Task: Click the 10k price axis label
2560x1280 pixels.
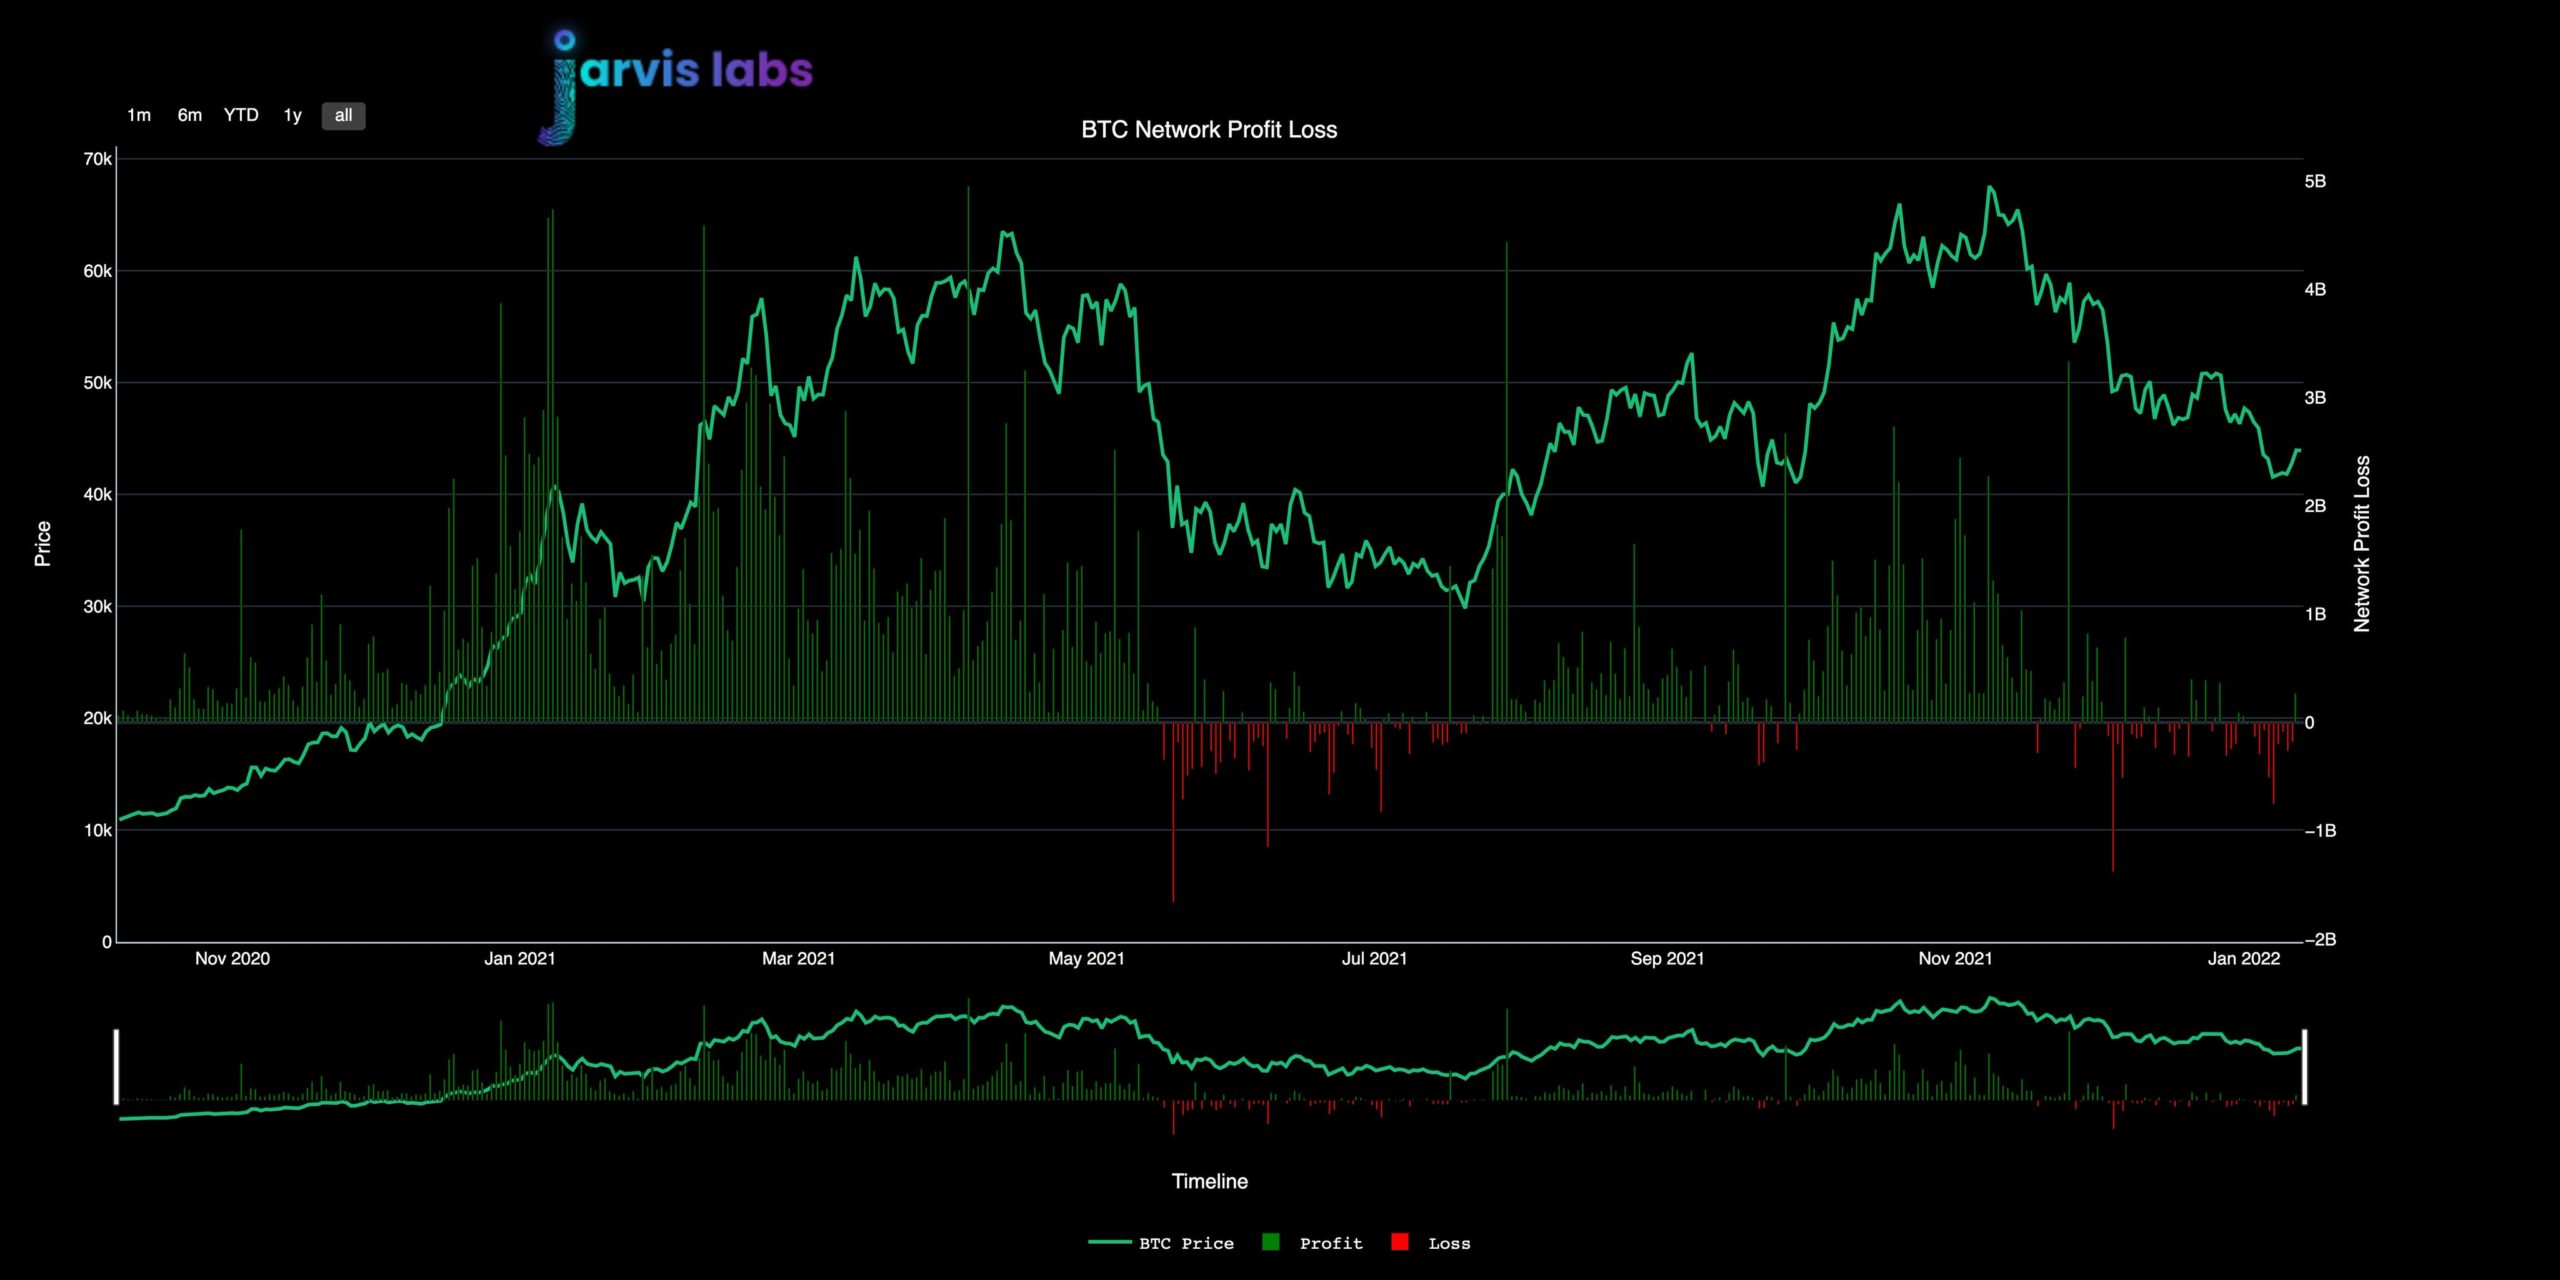Action: coord(98,831)
